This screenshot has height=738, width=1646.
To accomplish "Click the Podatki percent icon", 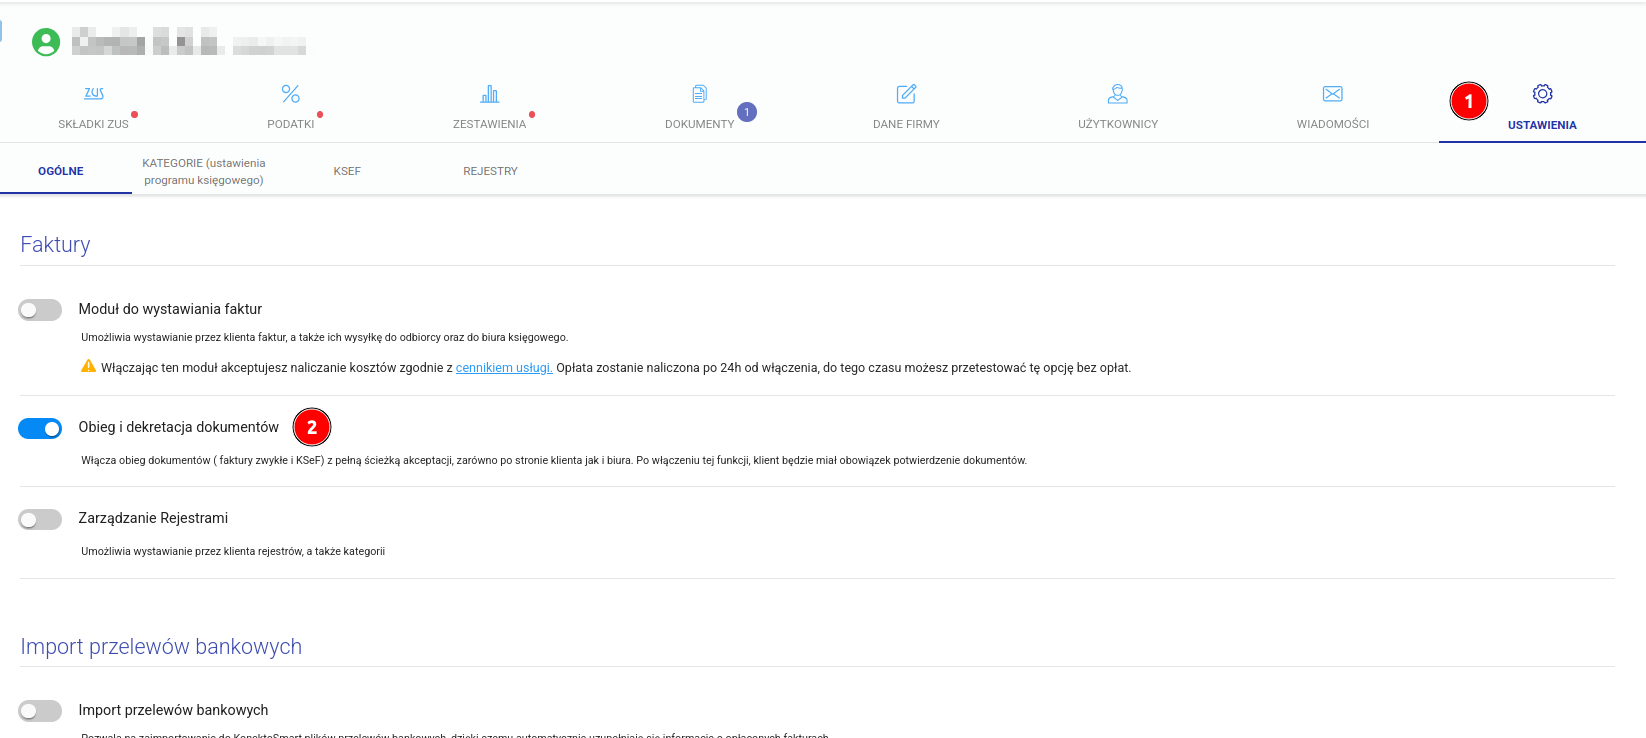I will tap(291, 94).
